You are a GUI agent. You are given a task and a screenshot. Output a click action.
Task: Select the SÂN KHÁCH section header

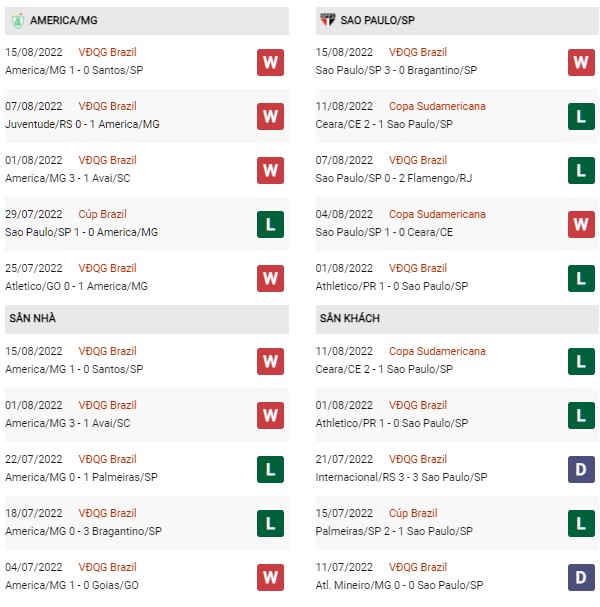click(x=457, y=319)
